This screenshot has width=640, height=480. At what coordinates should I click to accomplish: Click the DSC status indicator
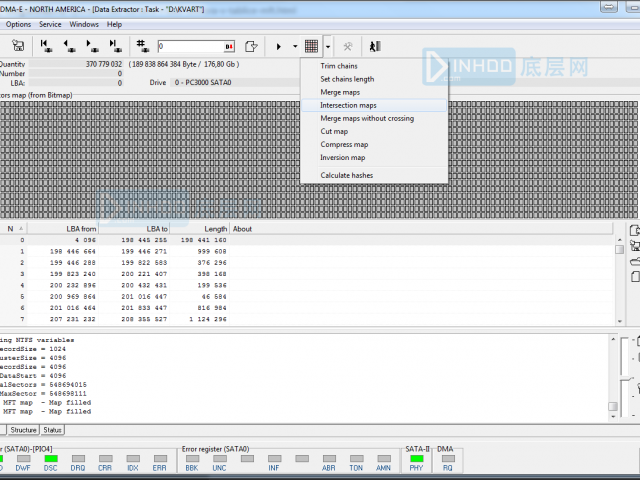51,459
